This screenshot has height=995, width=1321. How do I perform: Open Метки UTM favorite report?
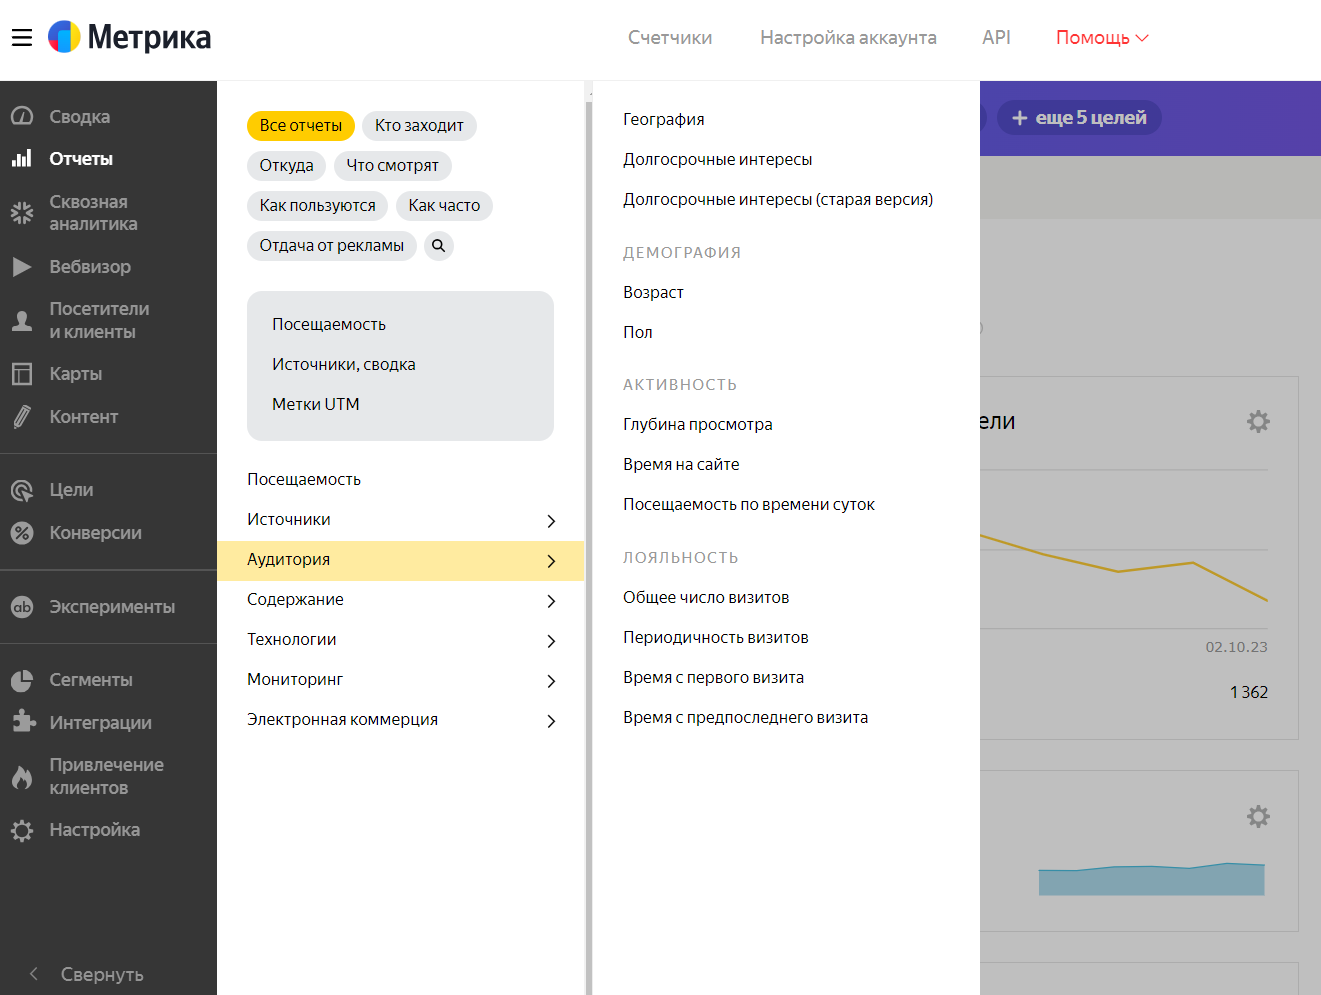coord(316,404)
